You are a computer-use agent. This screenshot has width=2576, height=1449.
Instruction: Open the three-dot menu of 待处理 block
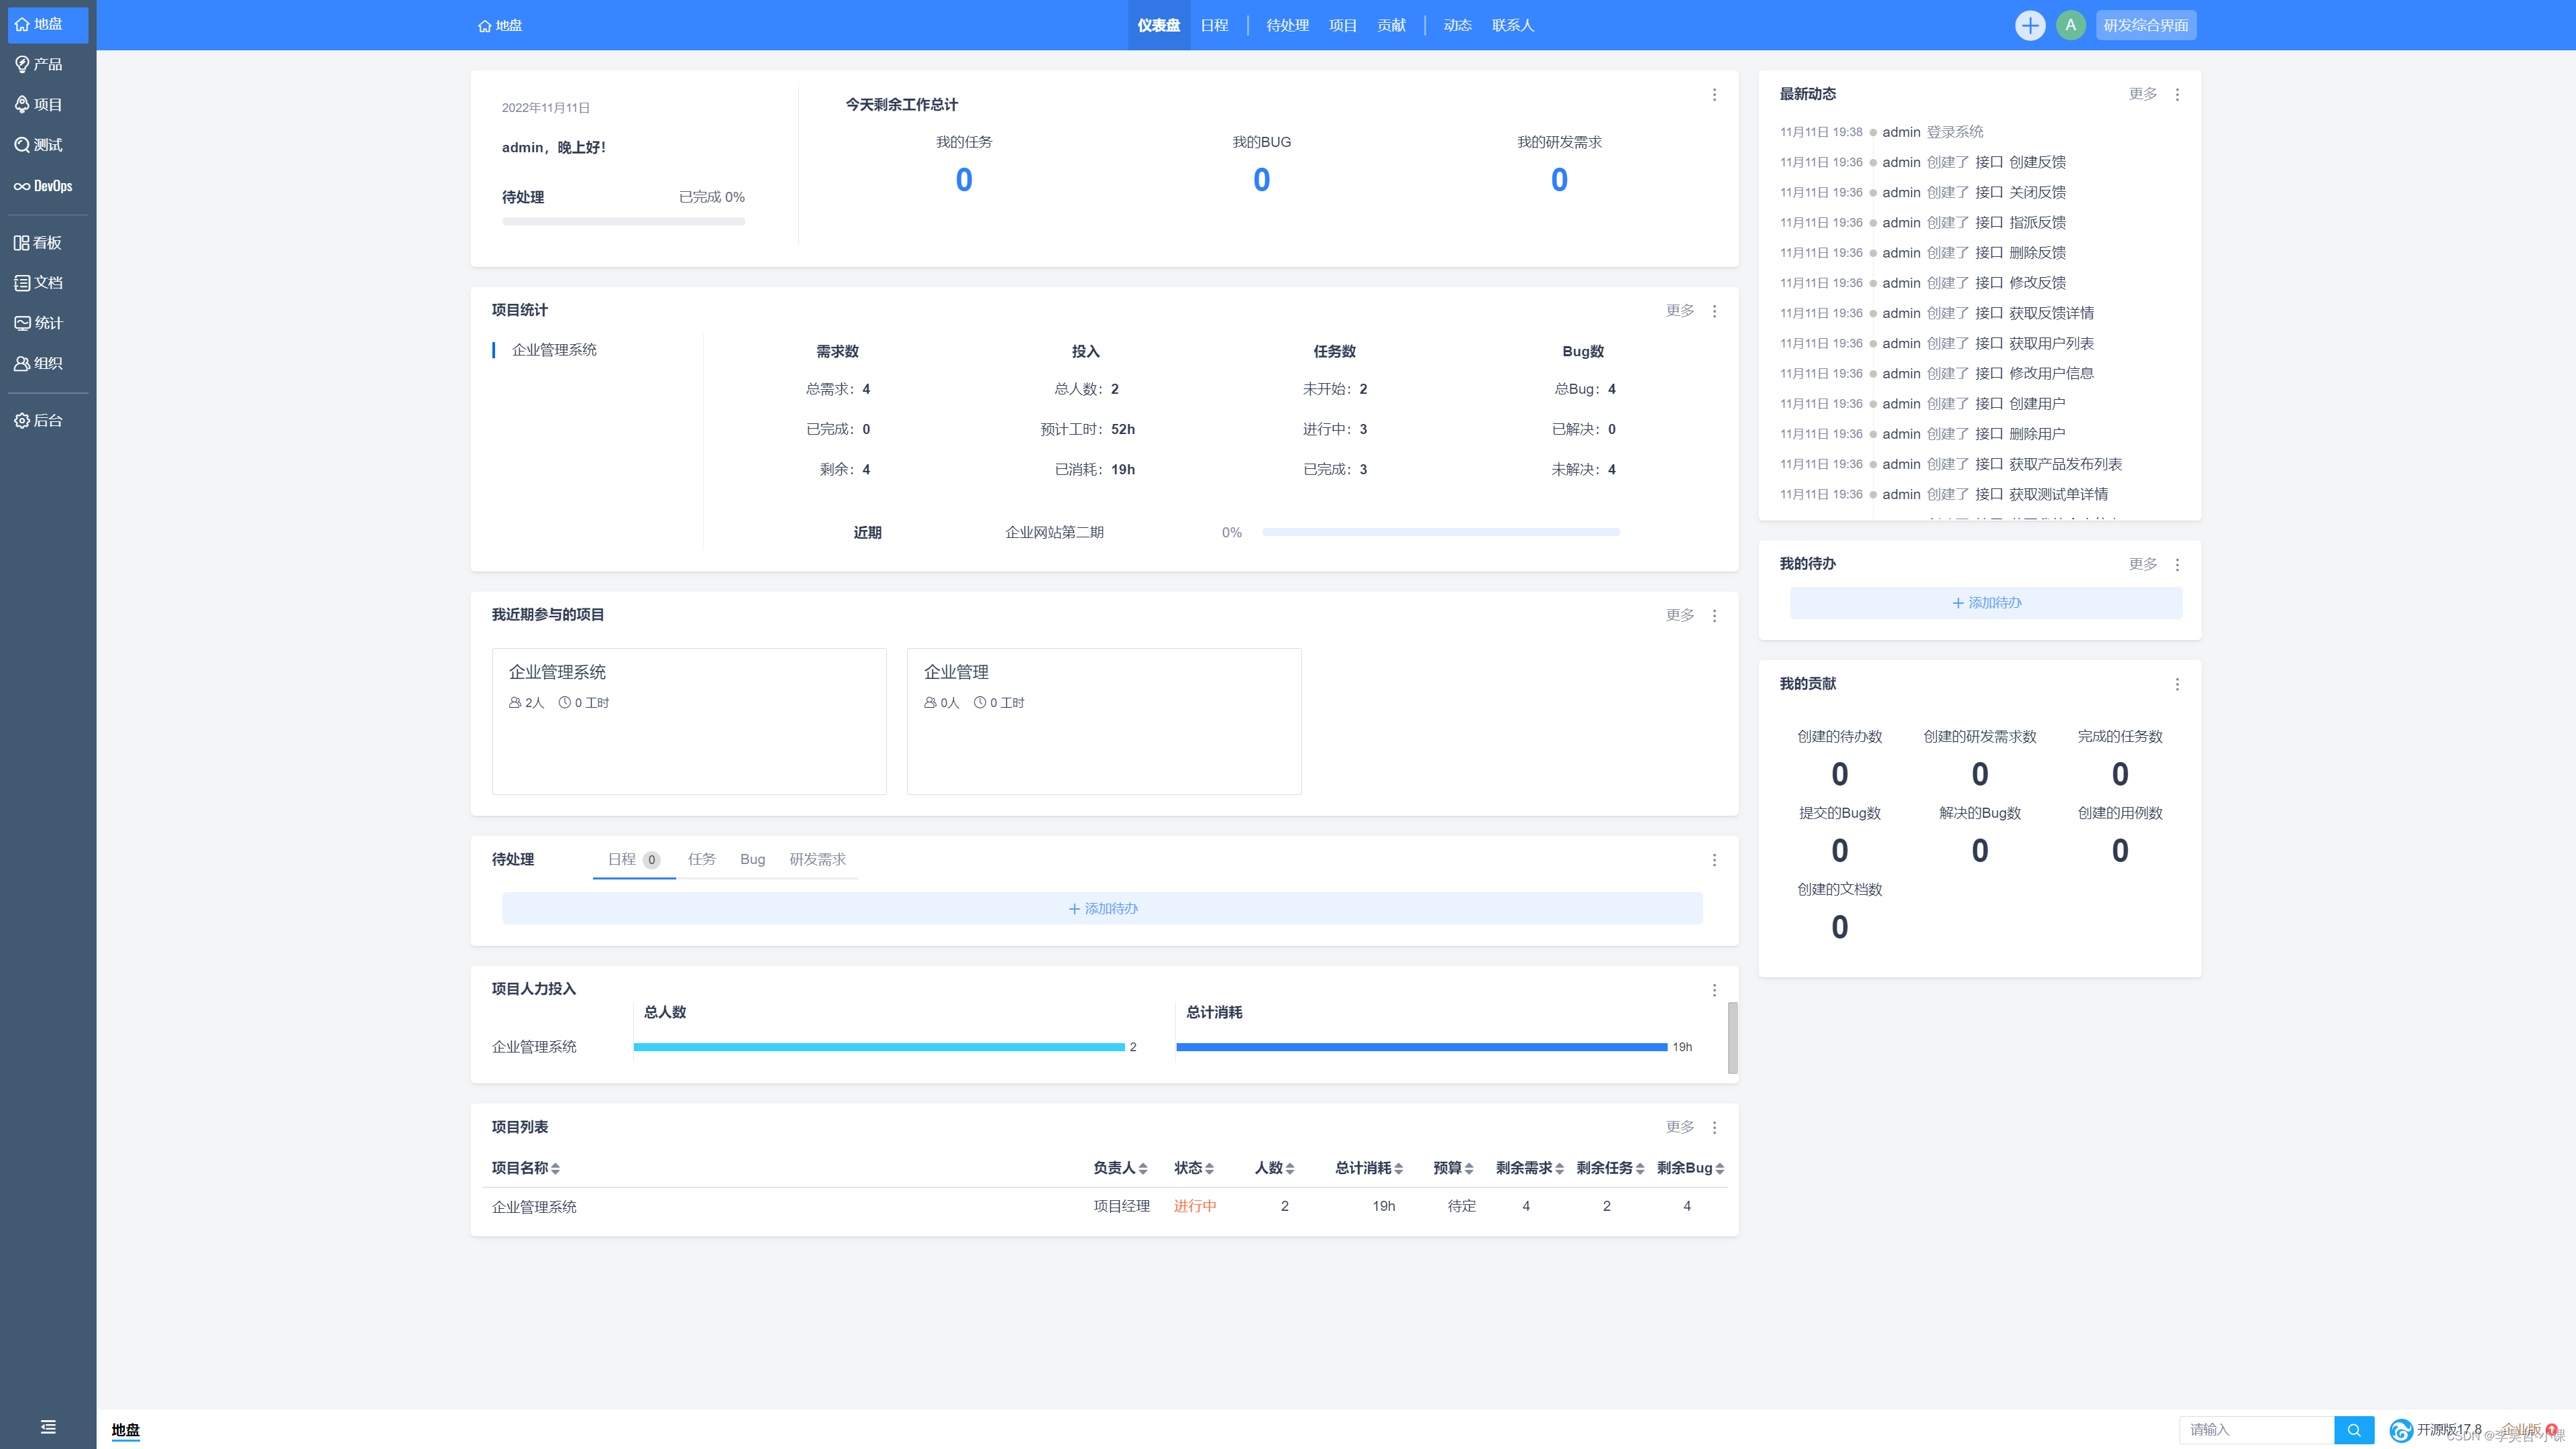1714,860
